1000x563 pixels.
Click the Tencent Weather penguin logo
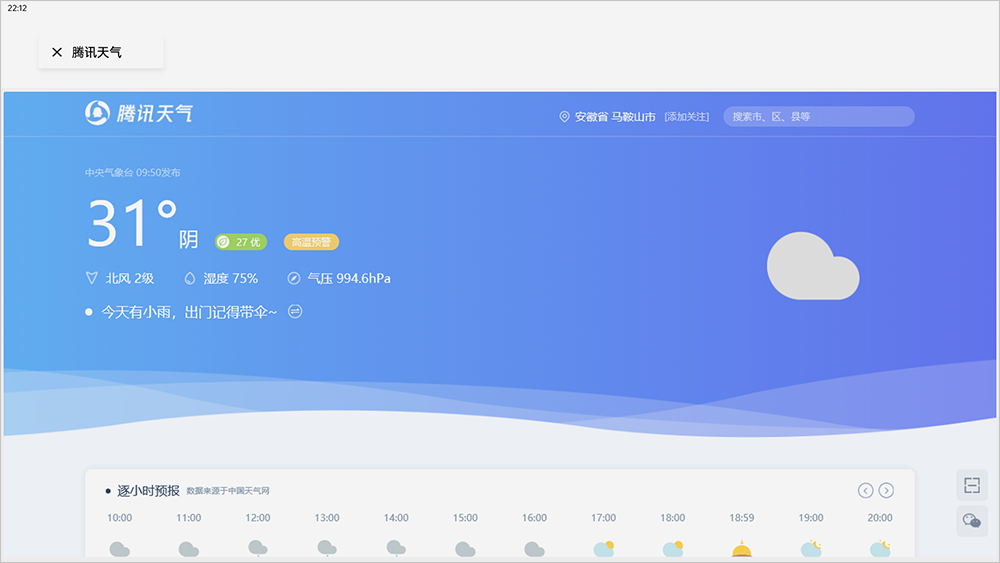coord(97,113)
